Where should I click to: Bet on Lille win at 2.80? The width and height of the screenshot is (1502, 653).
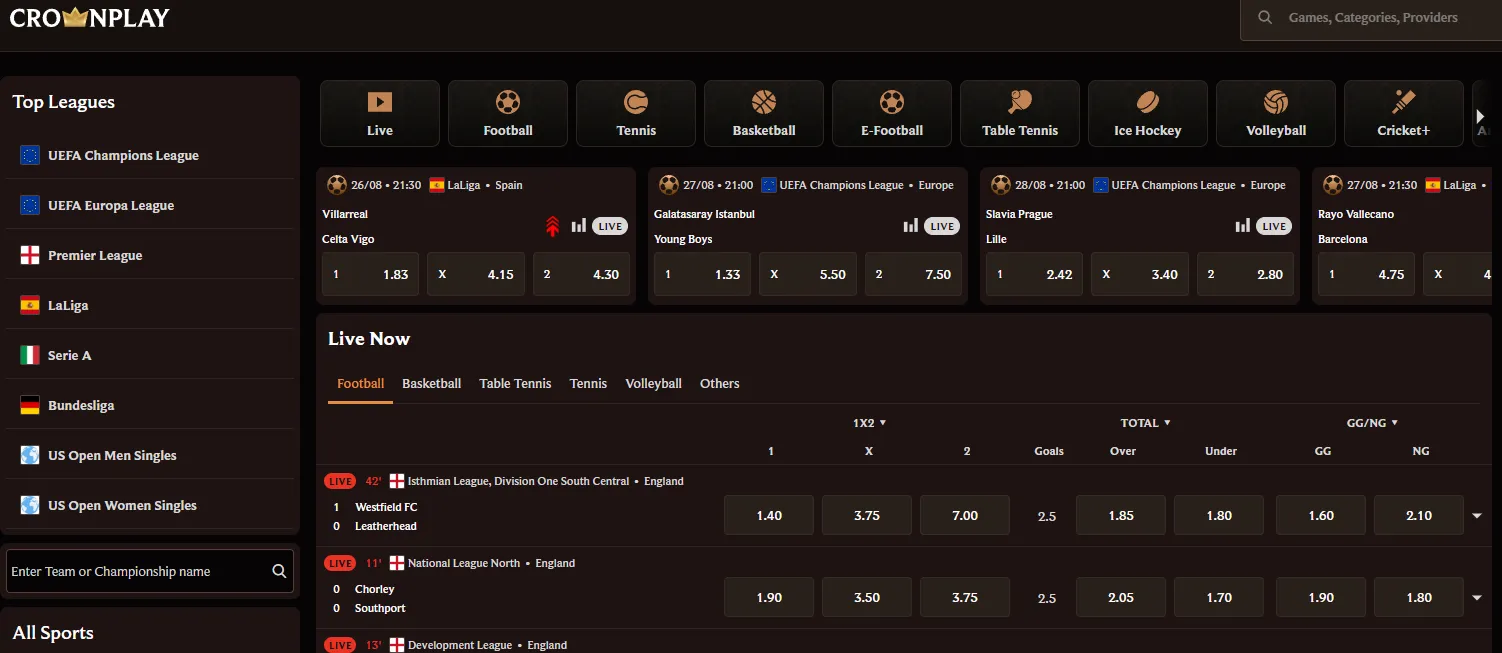1245,274
